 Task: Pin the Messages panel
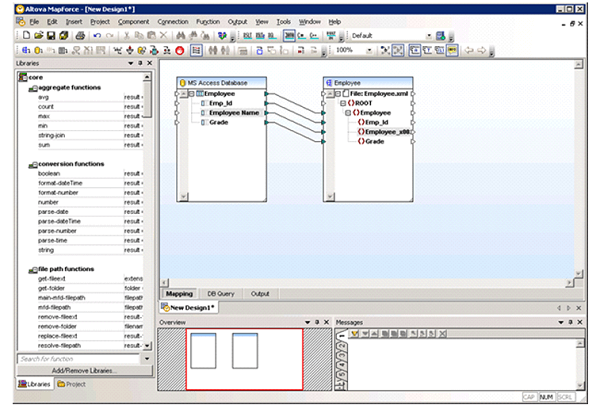[571, 322]
